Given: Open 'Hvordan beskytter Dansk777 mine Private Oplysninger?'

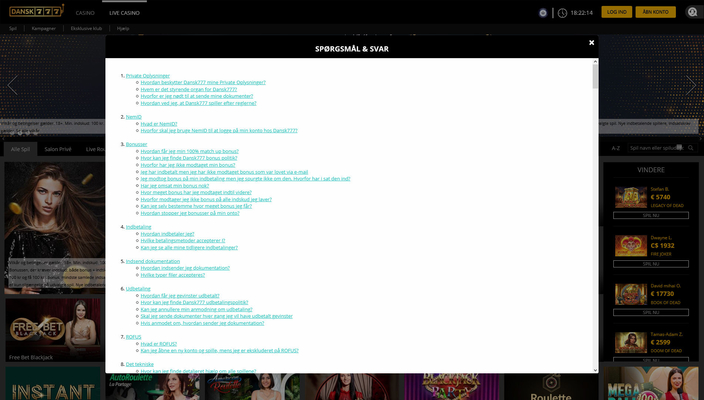Looking at the screenshot, I should [203, 83].
